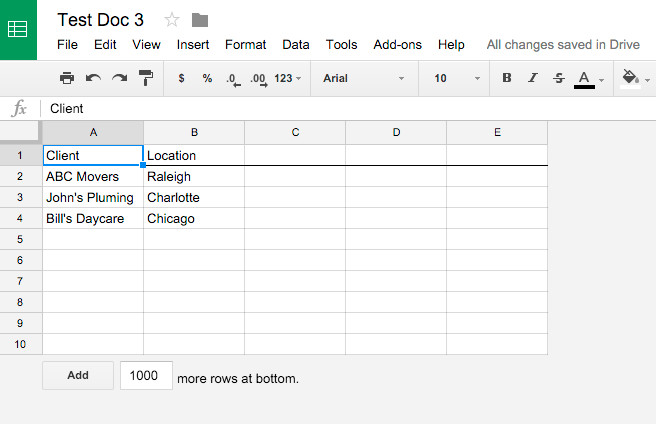
Task: Open the fill color picker
Action: [x=635, y=79]
